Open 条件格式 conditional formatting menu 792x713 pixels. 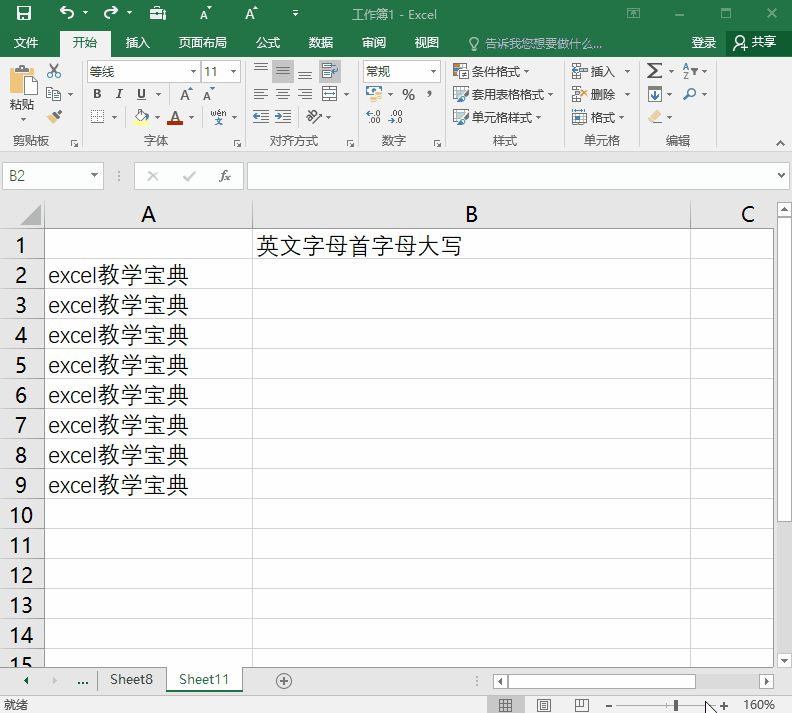[491, 71]
